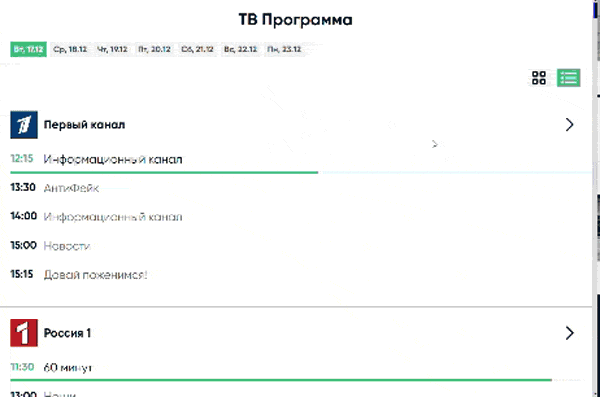Switch to grid view layout icon
Screen dimensions: 600x397
539,78
